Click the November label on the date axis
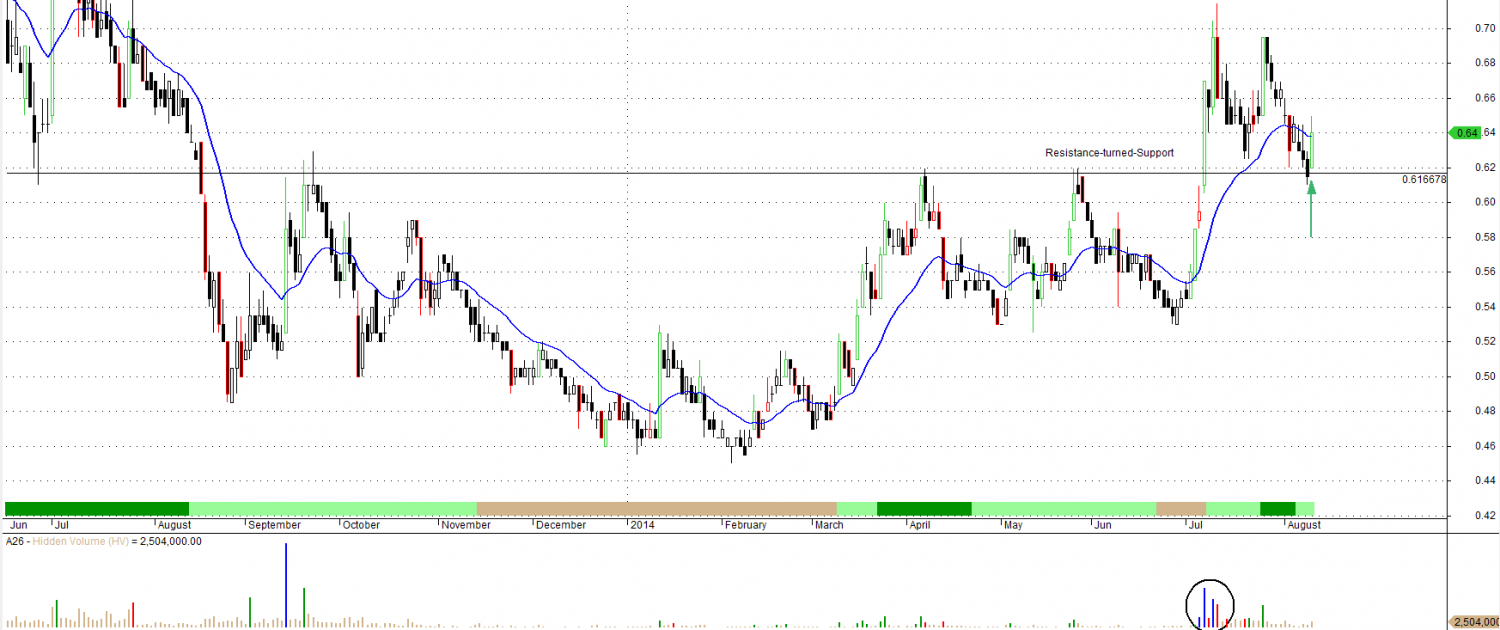Screen dimensions: 1500x630 tap(467, 524)
